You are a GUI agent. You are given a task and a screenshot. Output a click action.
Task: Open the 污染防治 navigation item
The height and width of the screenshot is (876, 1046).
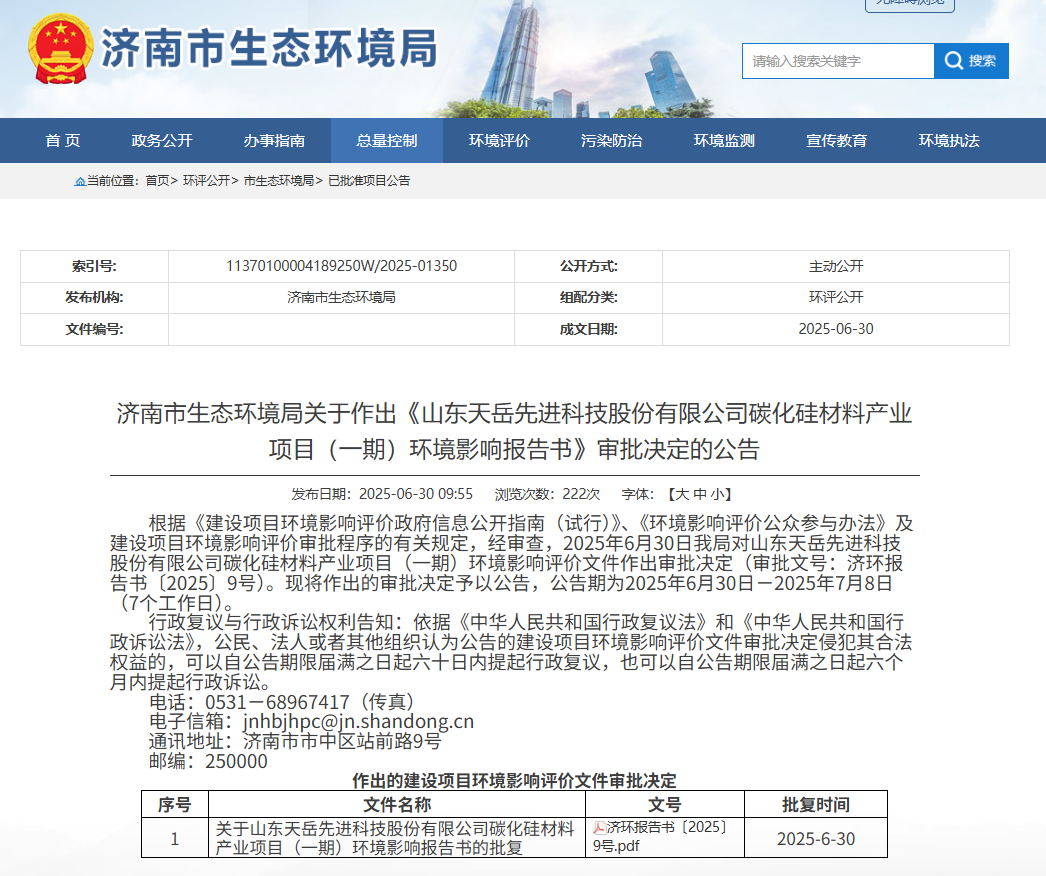tap(612, 141)
